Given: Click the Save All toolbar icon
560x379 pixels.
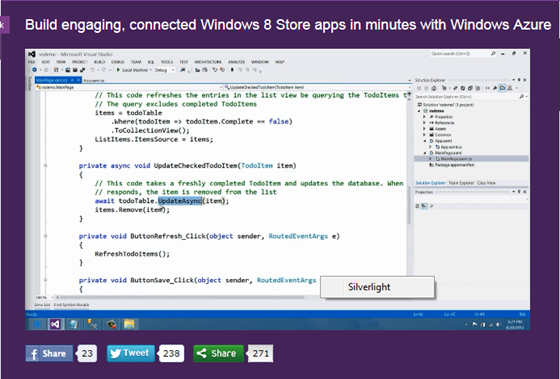Looking at the screenshot, I should click(82, 70).
